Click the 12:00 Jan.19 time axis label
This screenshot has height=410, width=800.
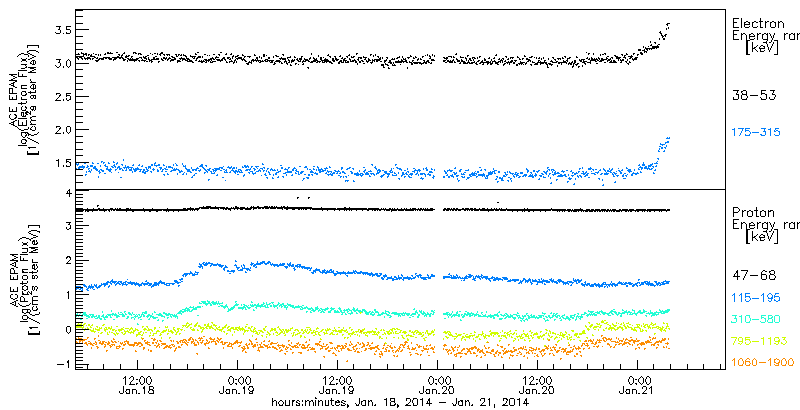click(x=337, y=386)
